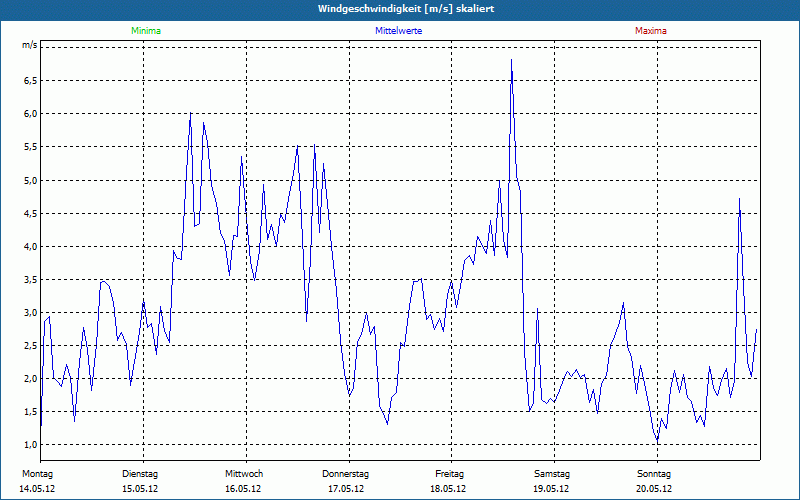This screenshot has width=800, height=500.
Task: Click the 6,0 y-axis value
Action: point(31,114)
